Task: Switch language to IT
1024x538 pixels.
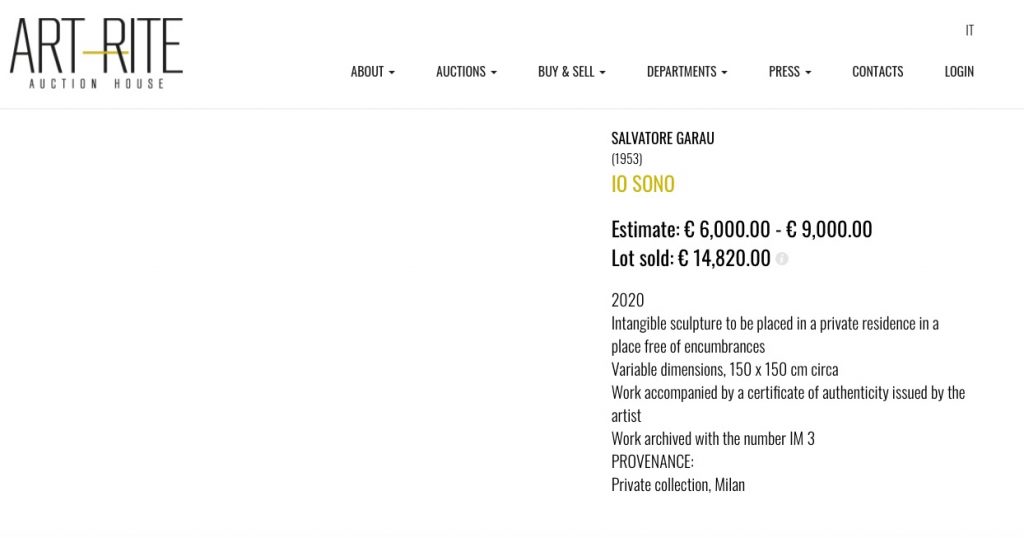Action: pyautogui.click(x=969, y=30)
